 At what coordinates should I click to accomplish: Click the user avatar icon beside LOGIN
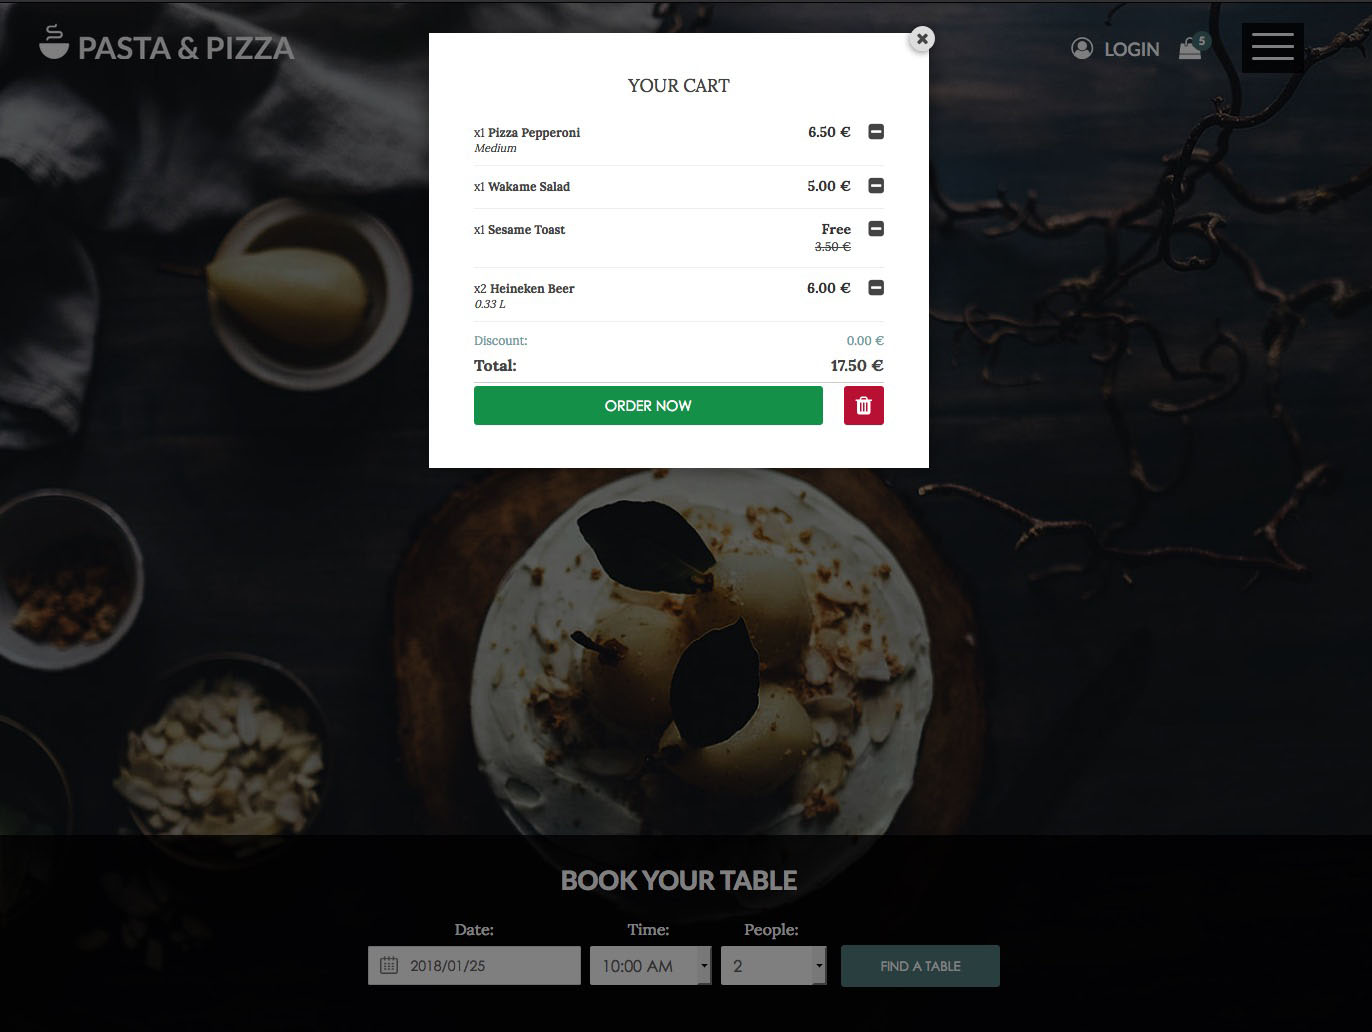(1082, 48)
